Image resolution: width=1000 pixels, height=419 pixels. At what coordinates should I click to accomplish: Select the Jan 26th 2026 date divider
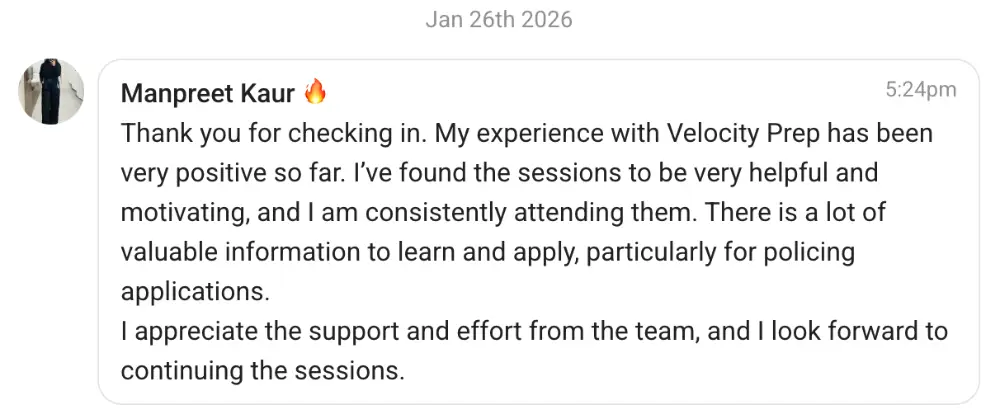tap(499, 20)
